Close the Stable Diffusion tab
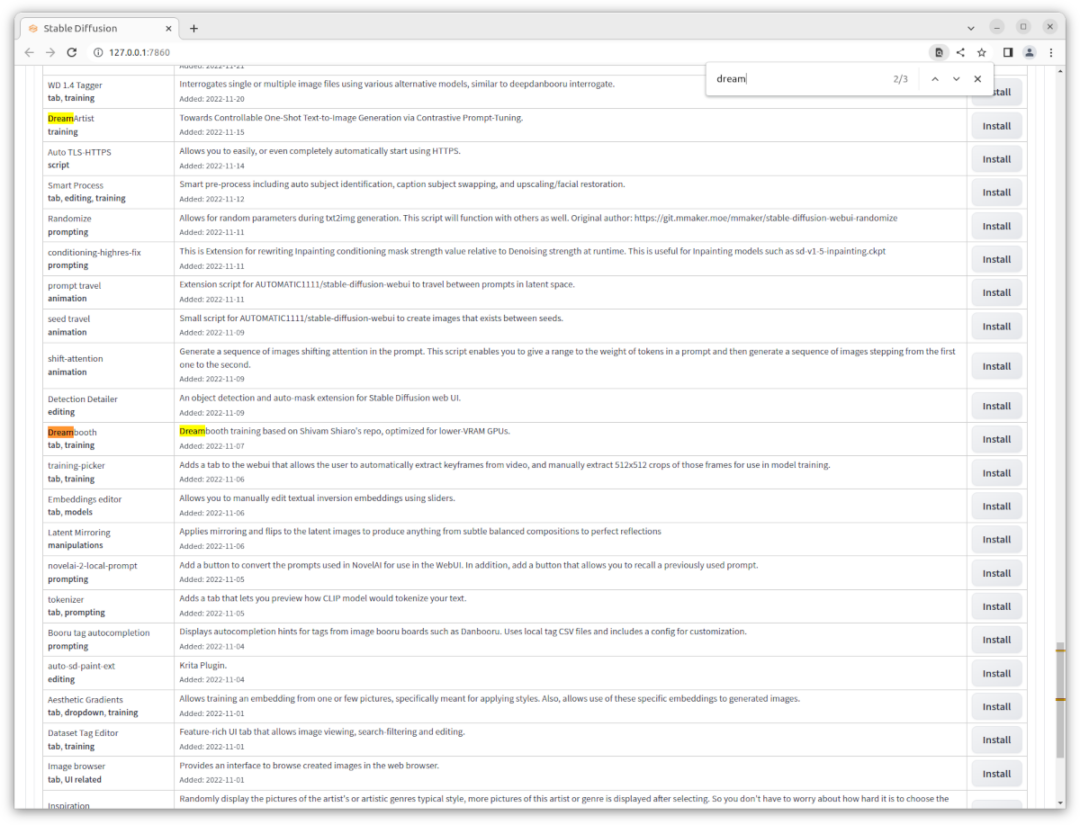The image size is (1080, 825). [x=164, y=28]
